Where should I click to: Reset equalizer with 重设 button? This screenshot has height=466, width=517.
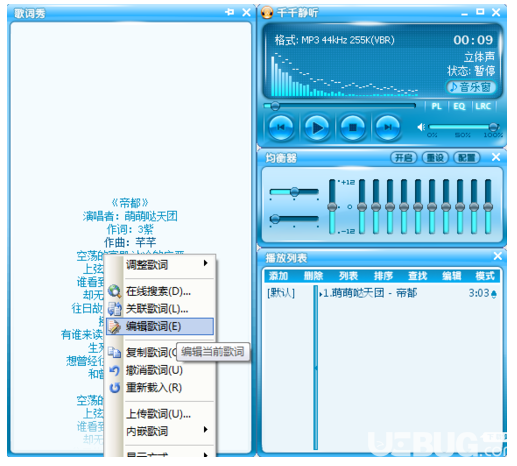(435, 158)
